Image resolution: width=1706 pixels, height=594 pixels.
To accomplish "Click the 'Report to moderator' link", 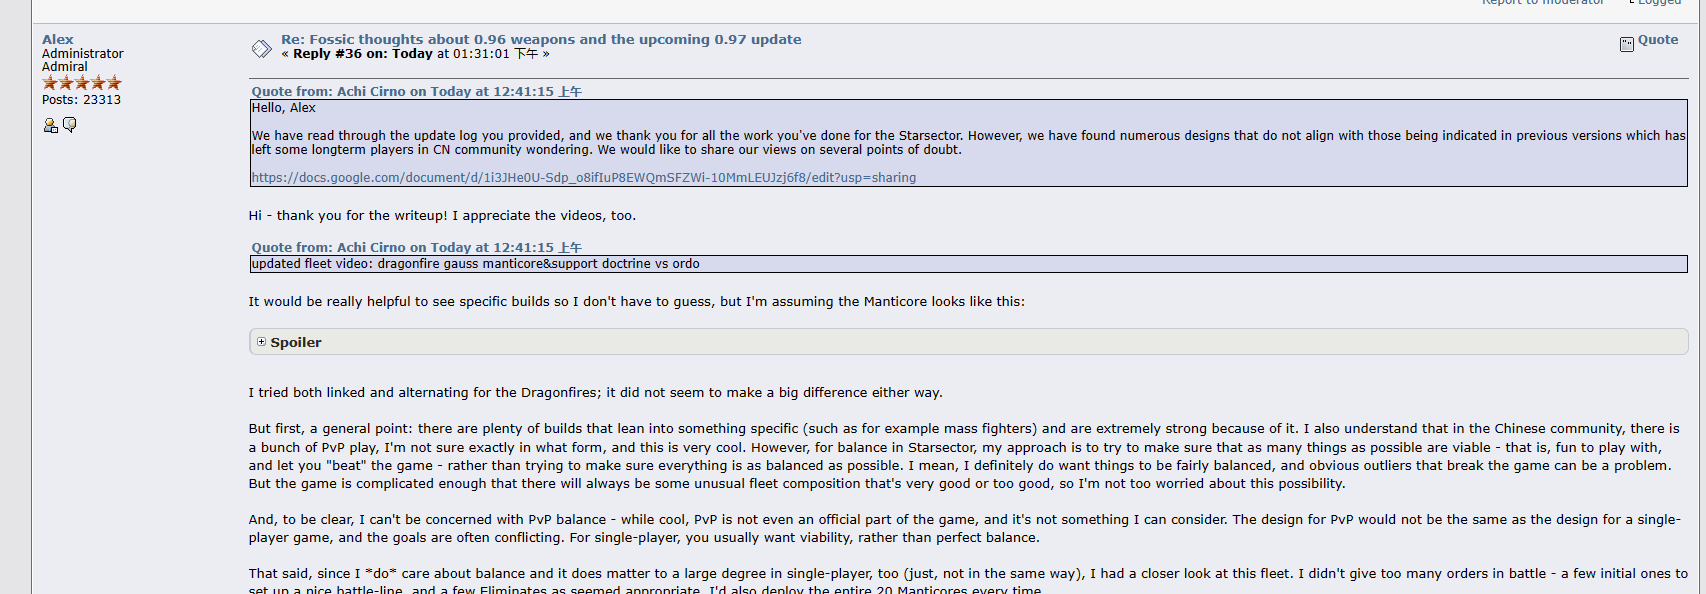I will pos(1543,3).
